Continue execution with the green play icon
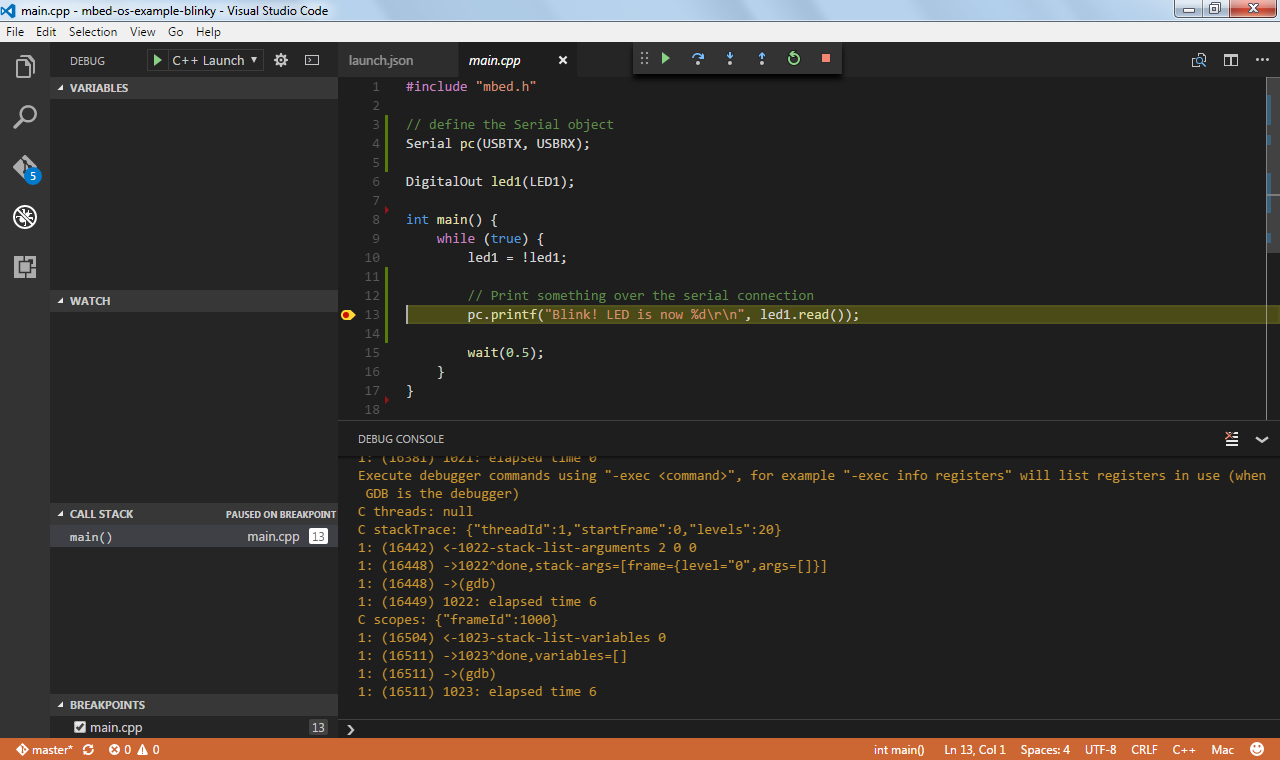 tap(666, 58)
